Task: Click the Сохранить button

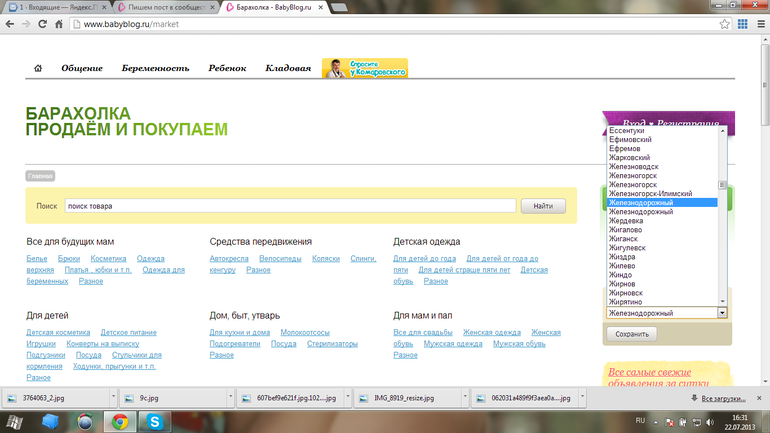Action: click(x=632, y=334)
